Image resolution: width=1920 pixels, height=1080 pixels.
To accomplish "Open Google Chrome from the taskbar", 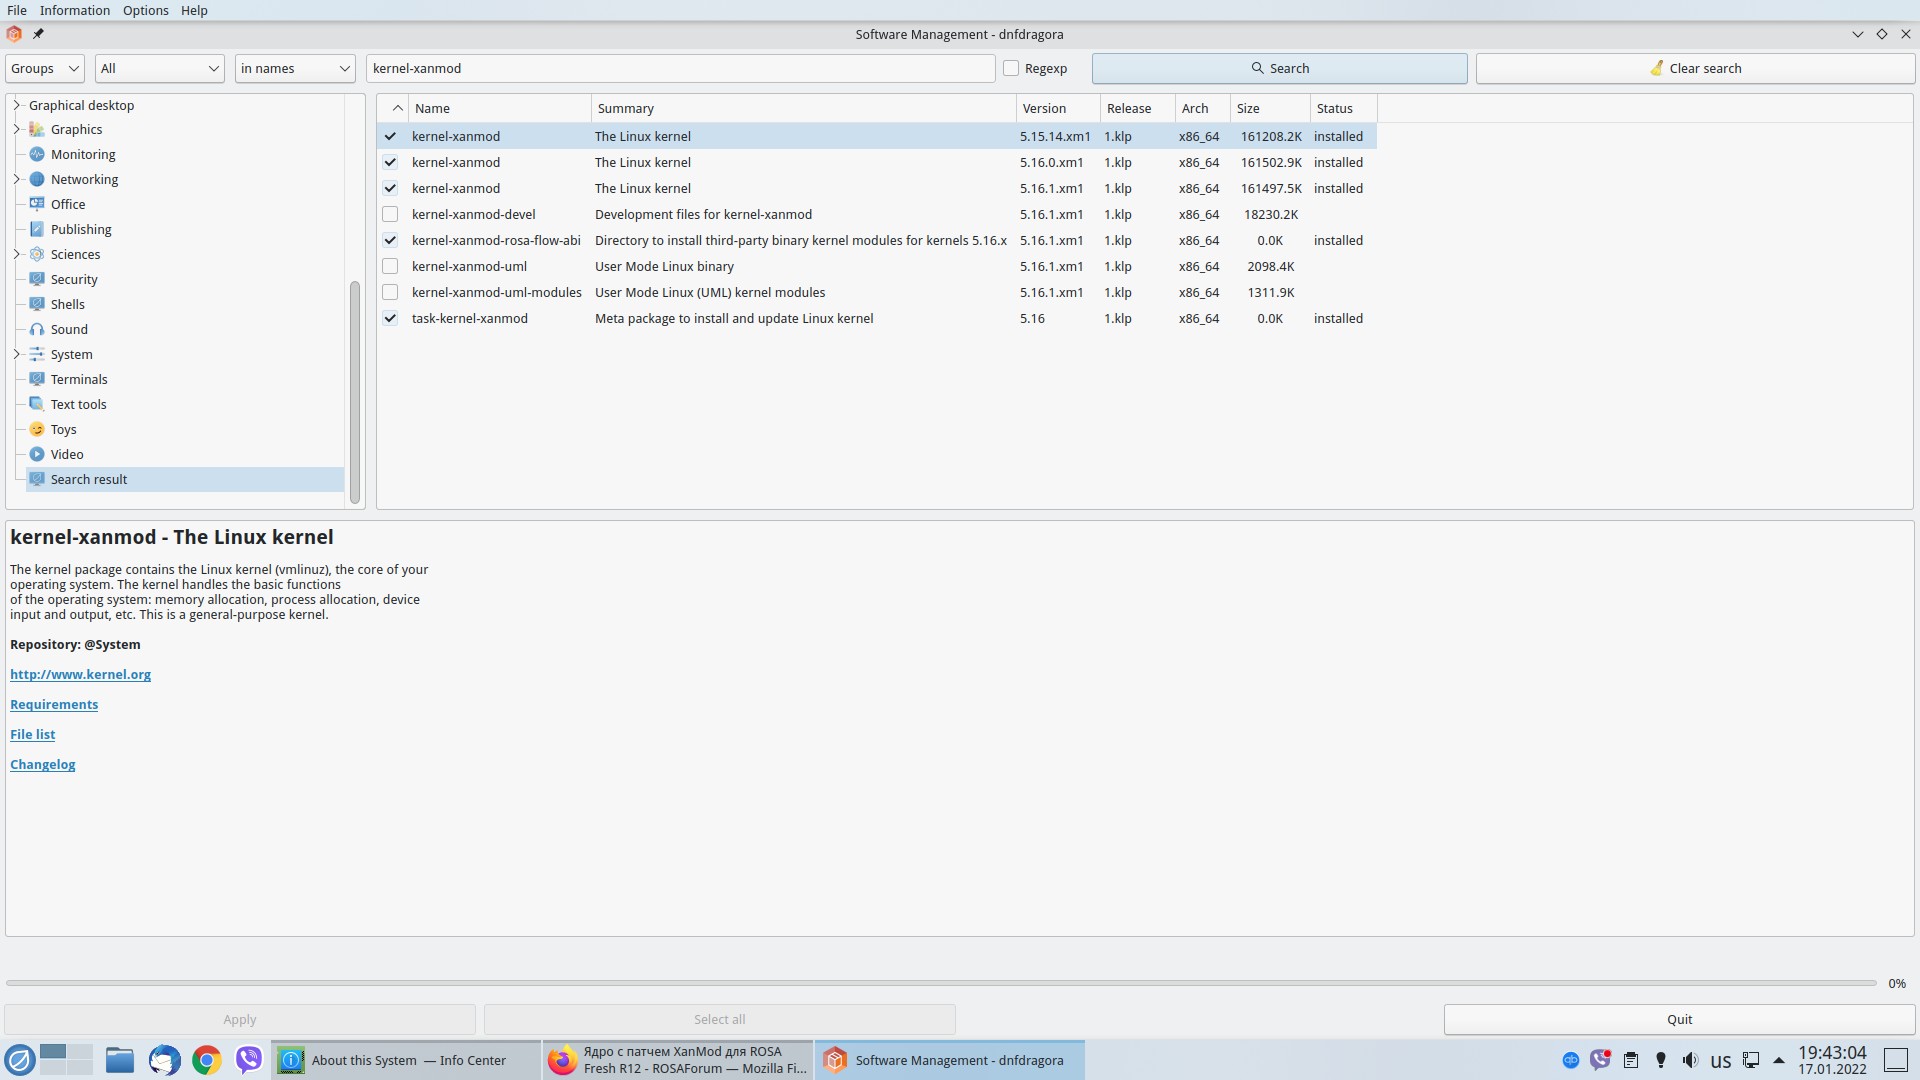I will click(206, 1060).
